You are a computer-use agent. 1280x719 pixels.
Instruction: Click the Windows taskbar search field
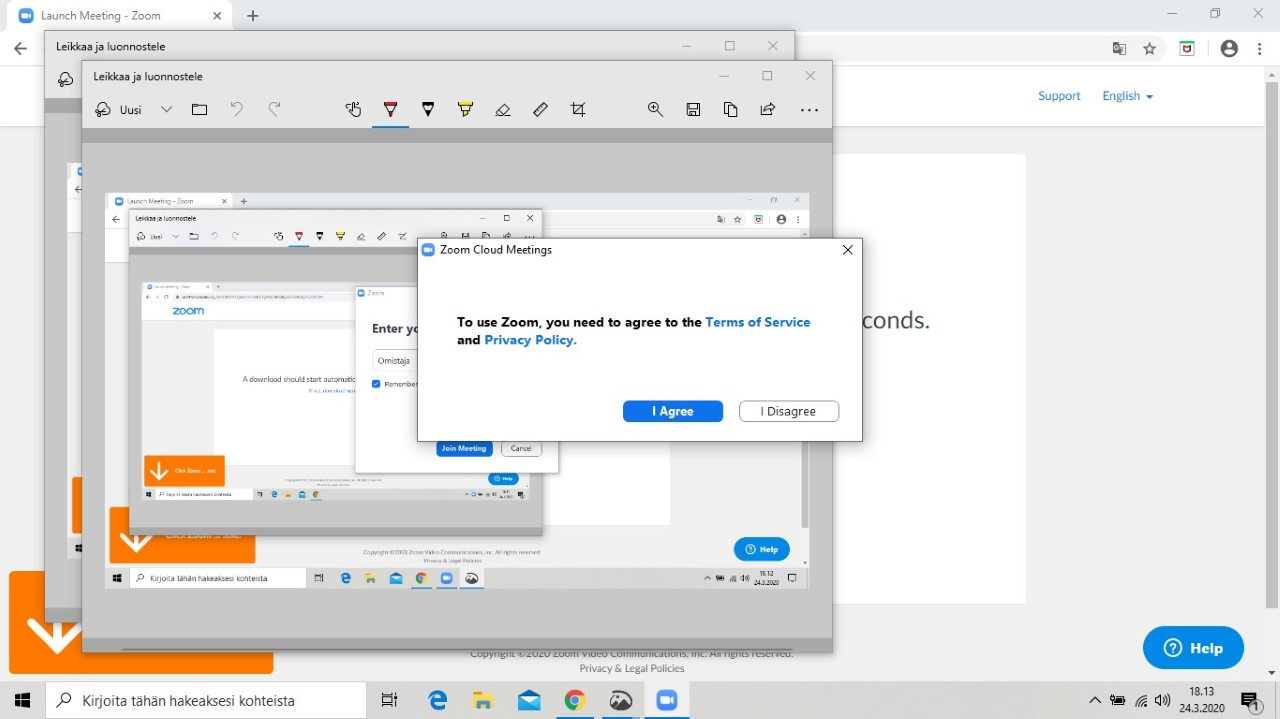(207, 701)
